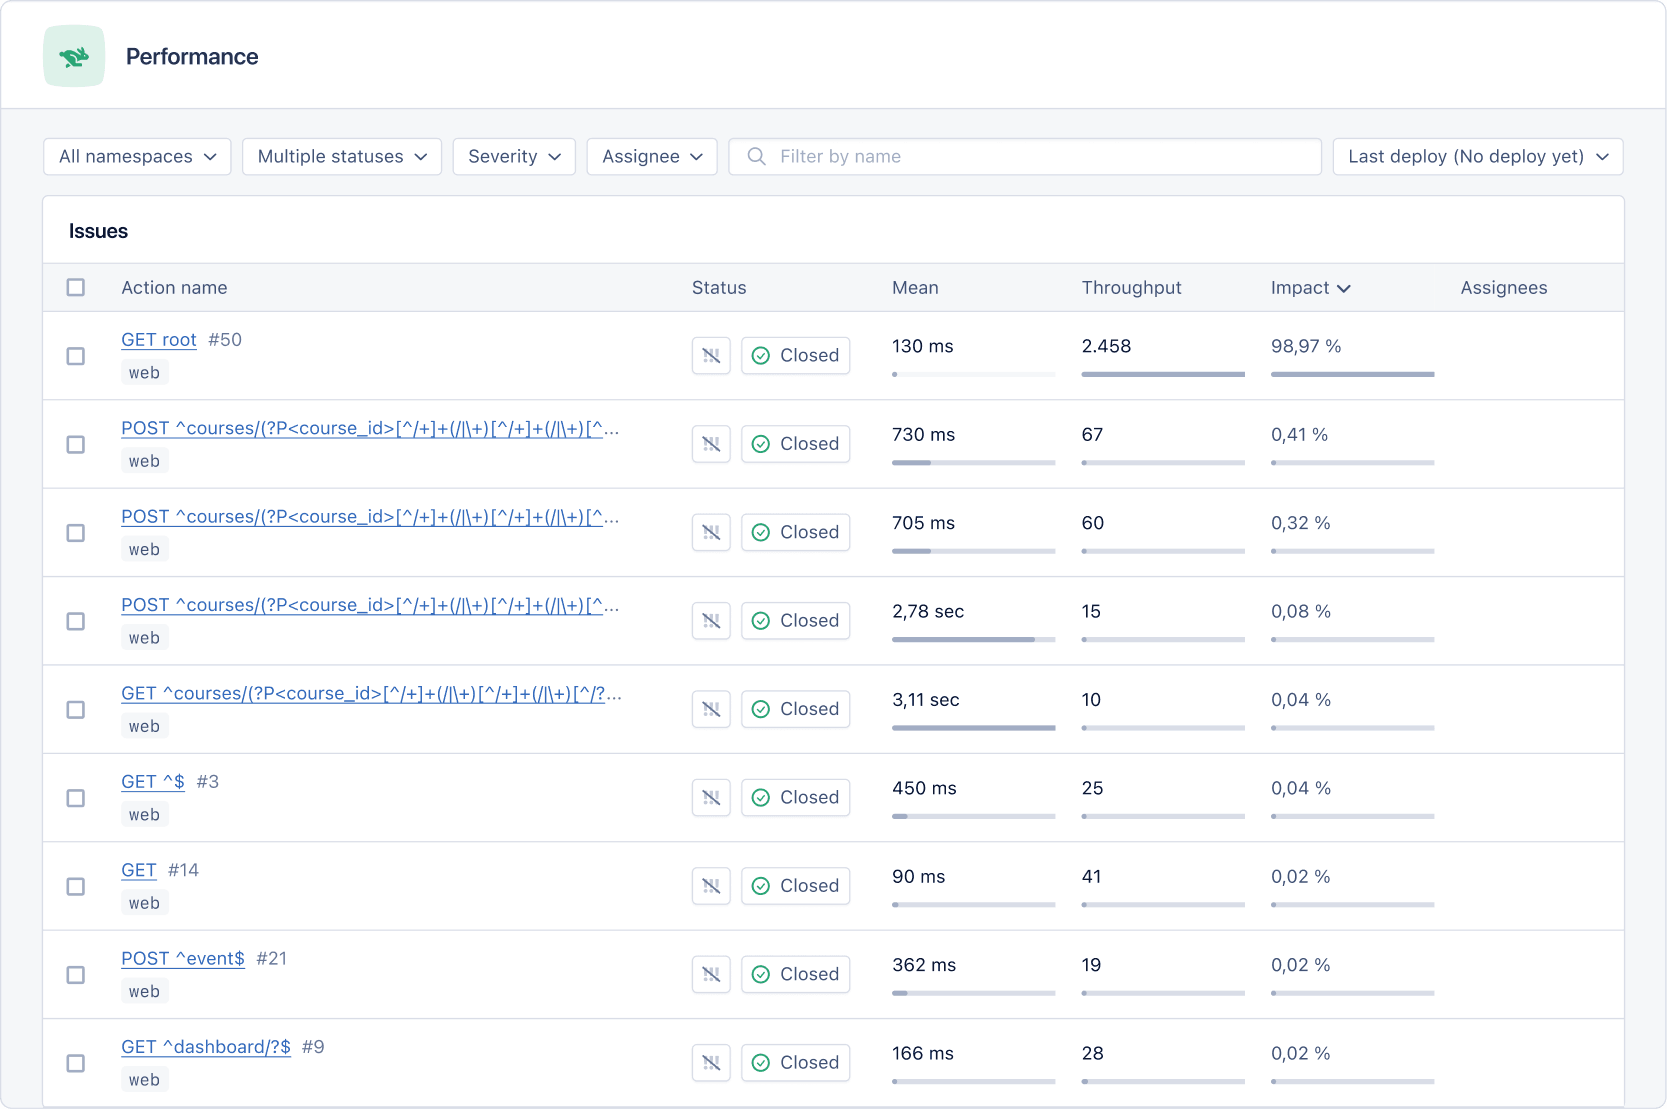Click the Throughput column header
The width and height of the screenshot is (1667, 1109).
pos(1131,288)
